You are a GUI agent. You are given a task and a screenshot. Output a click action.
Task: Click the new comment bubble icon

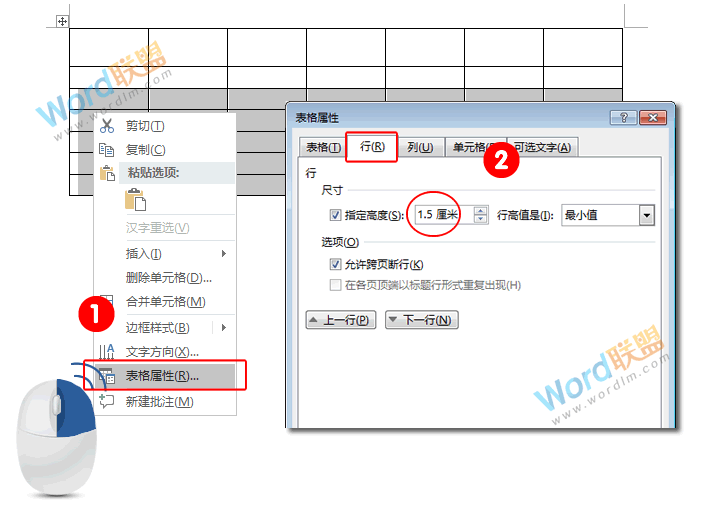[107, 401]
